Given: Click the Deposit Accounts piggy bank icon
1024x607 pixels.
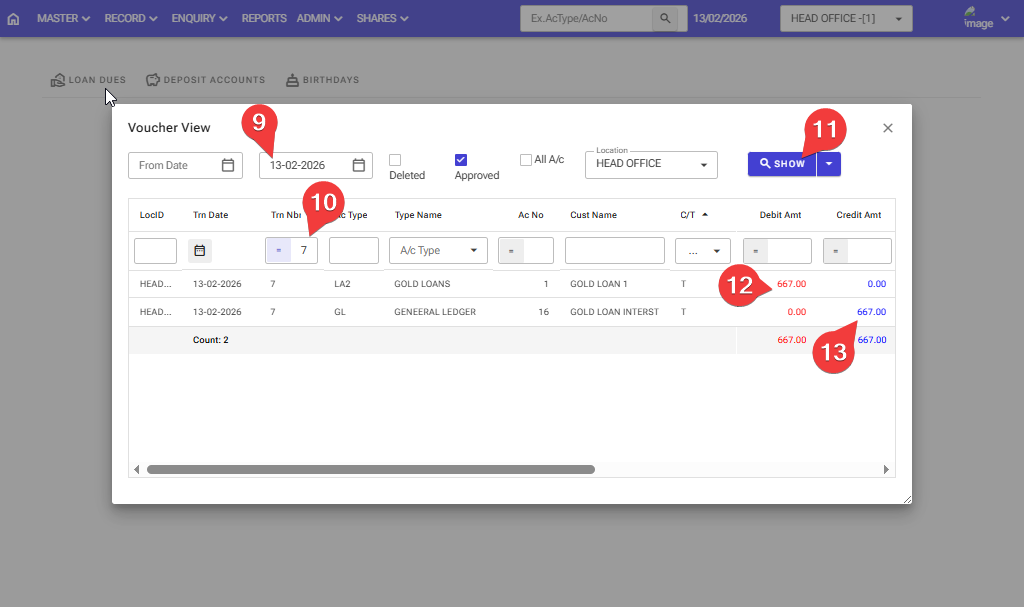Looking at the screenshot, I should [153, 80].
